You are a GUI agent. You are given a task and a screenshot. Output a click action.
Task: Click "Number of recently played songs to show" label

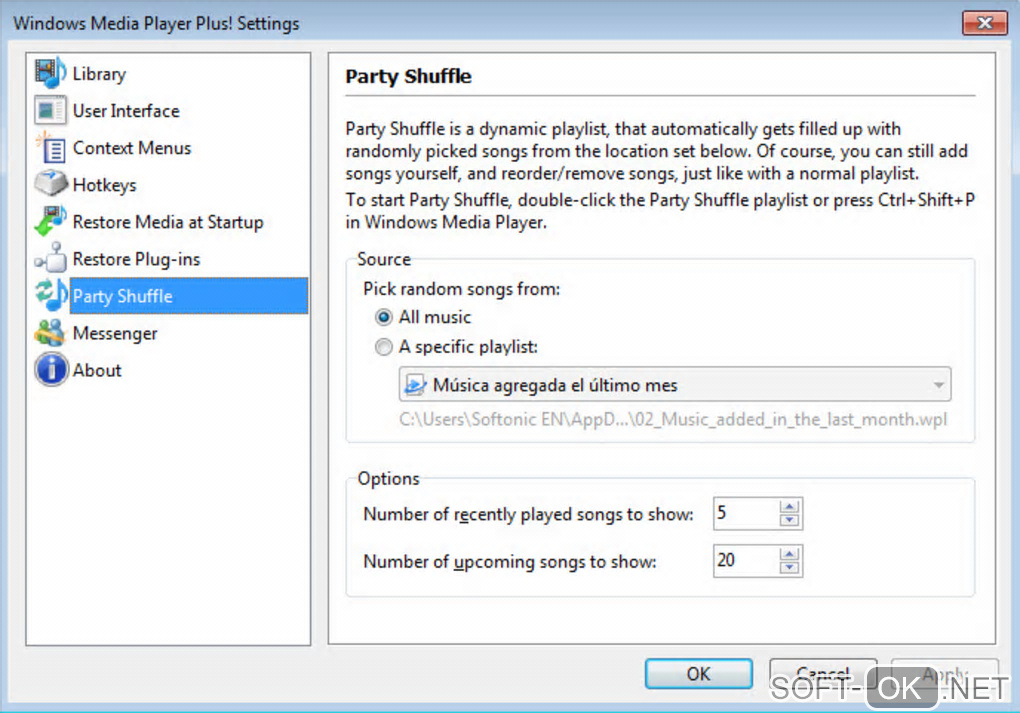(528, 514)
